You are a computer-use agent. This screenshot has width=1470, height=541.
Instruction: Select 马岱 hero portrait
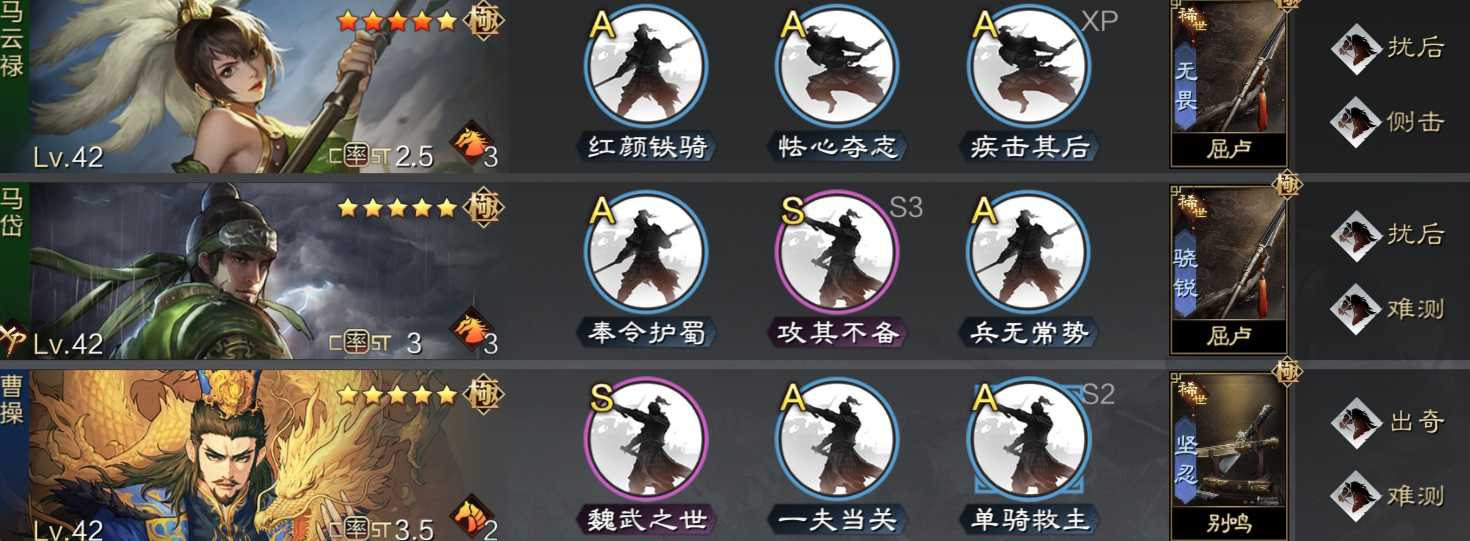click(267, 270)
